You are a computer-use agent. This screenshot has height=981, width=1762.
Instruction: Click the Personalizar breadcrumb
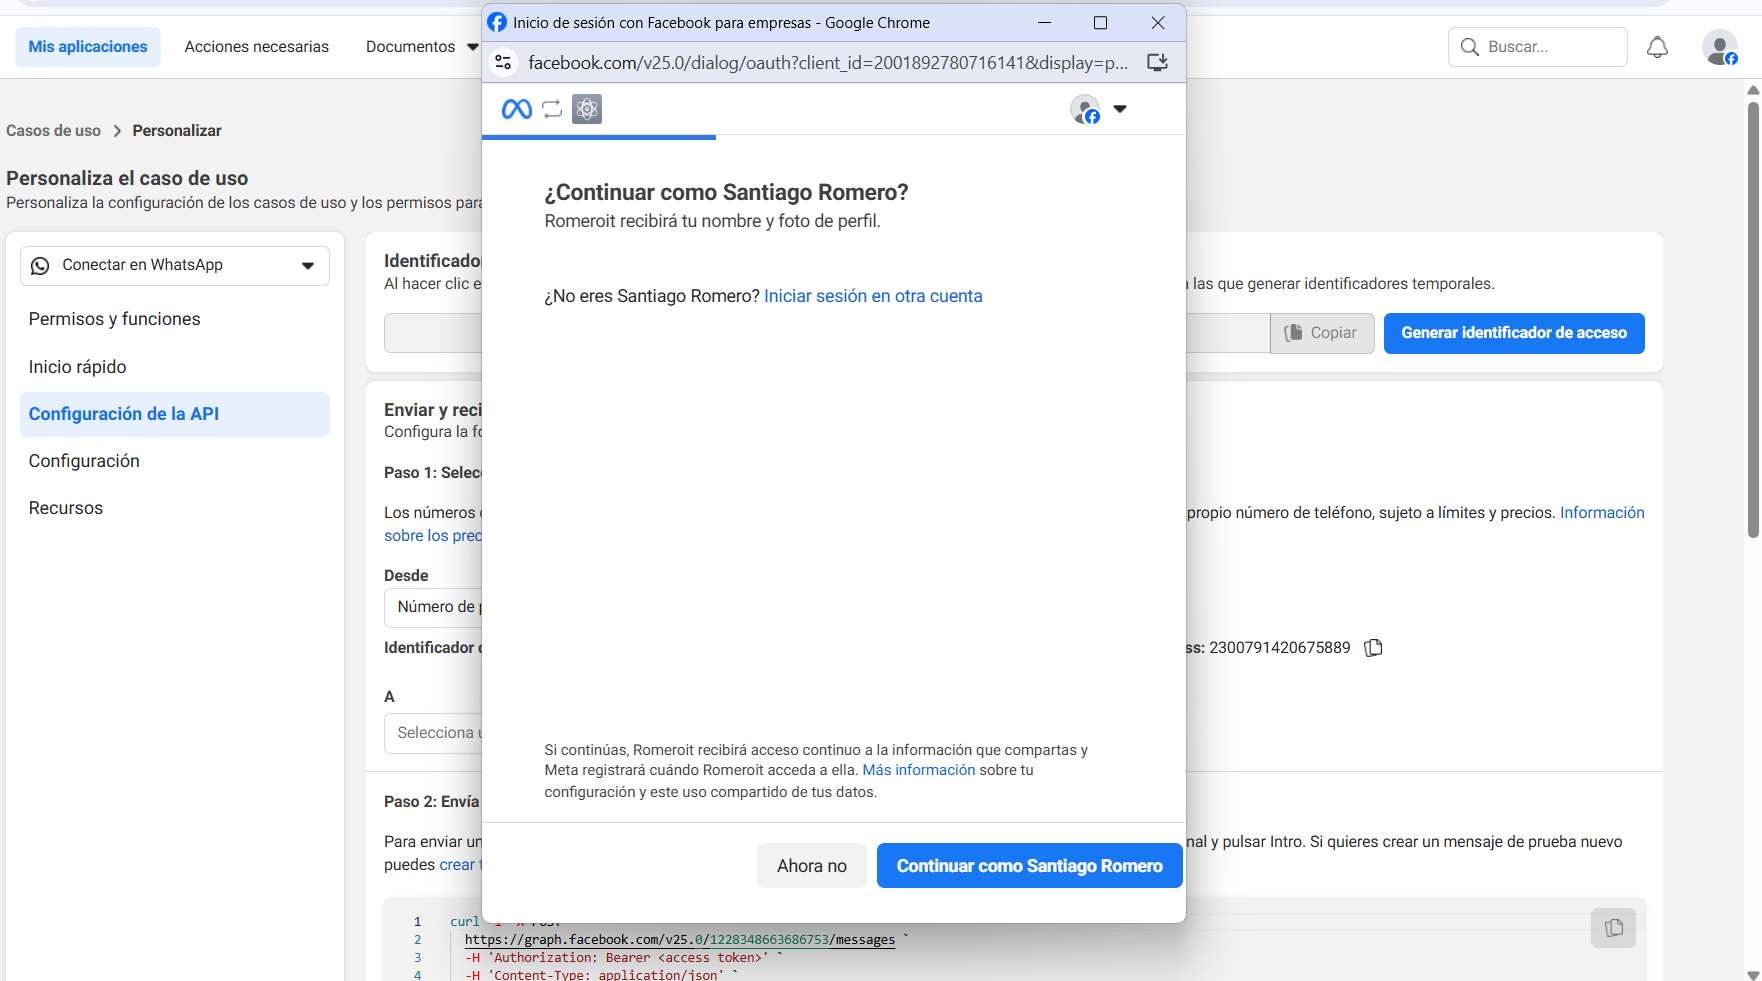pyautogui.click(x=177, y=131)
